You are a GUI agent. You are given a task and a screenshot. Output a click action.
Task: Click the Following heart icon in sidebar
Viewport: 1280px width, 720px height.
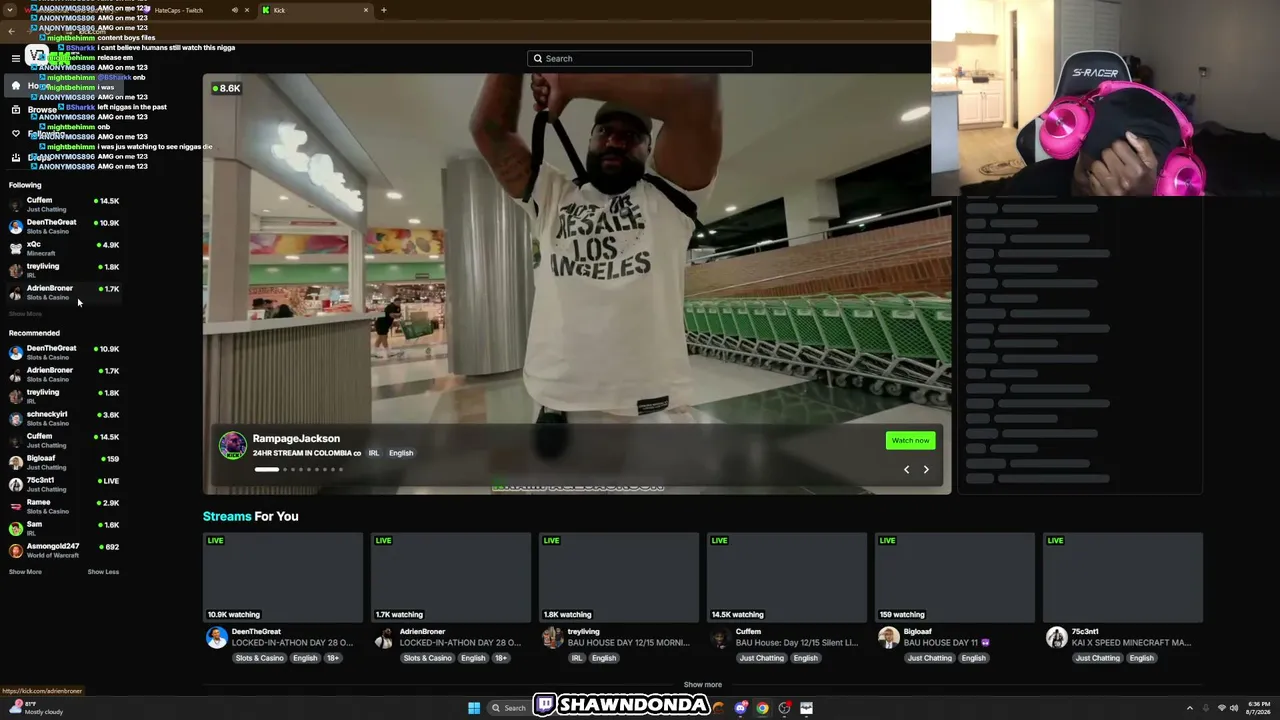pos(15,134)
